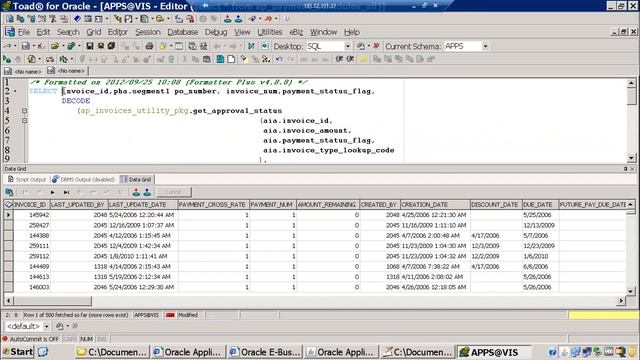Open the Windows Start button
Viewport: 640px width, 360px height.
coord(18,352)
